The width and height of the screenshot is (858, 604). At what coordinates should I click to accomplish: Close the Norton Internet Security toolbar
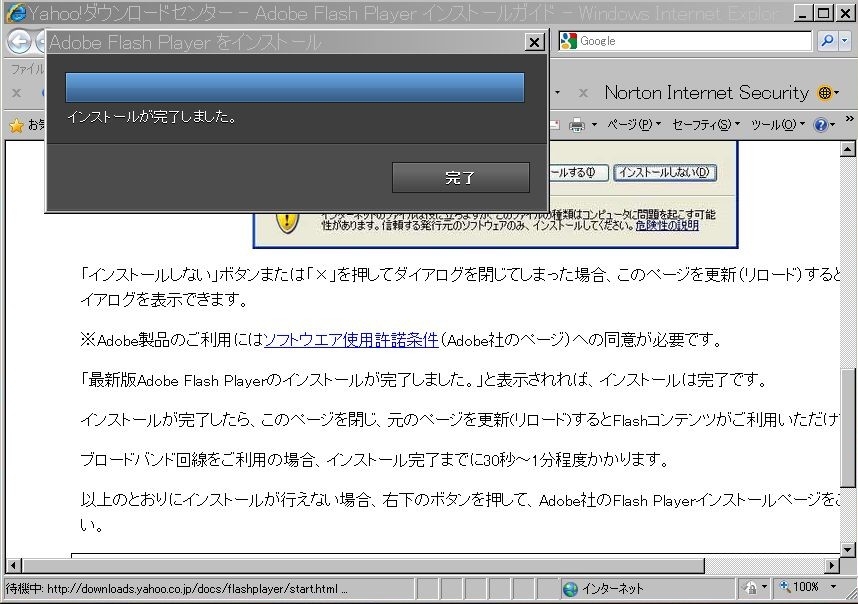click(583, 93)
